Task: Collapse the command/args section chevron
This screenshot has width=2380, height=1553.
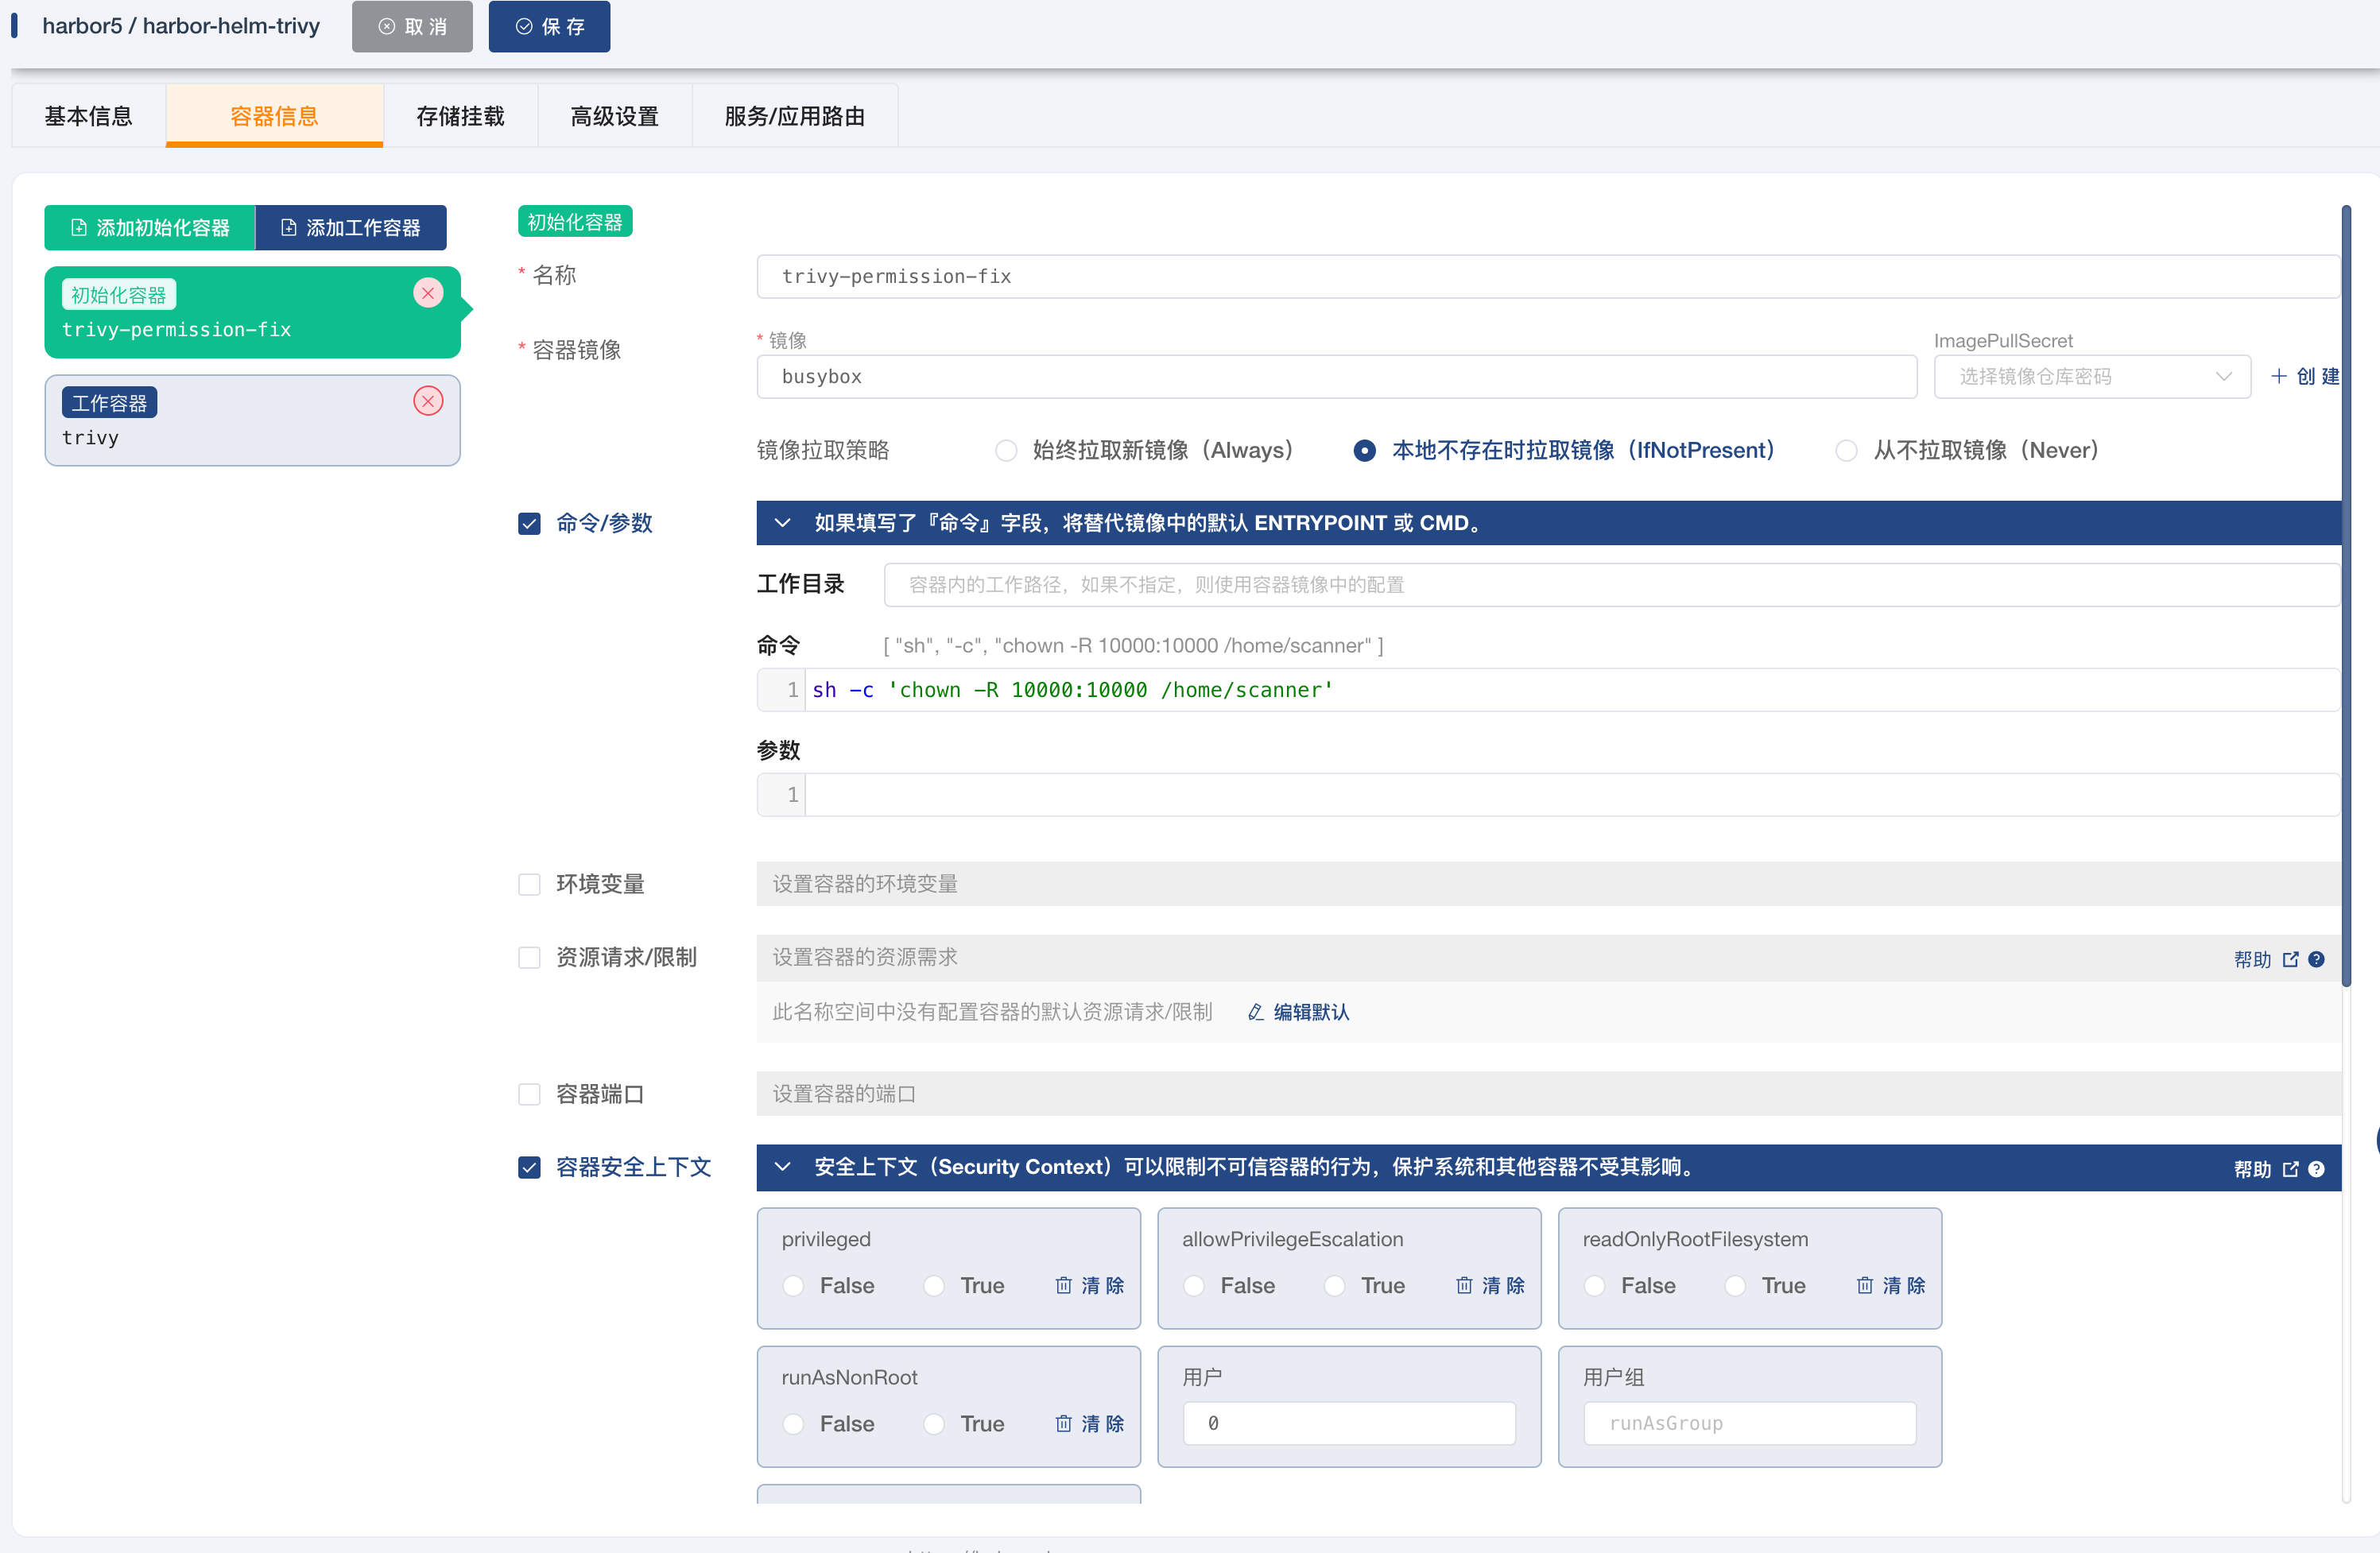Action: pyautogui.click(x=783, y=523)
